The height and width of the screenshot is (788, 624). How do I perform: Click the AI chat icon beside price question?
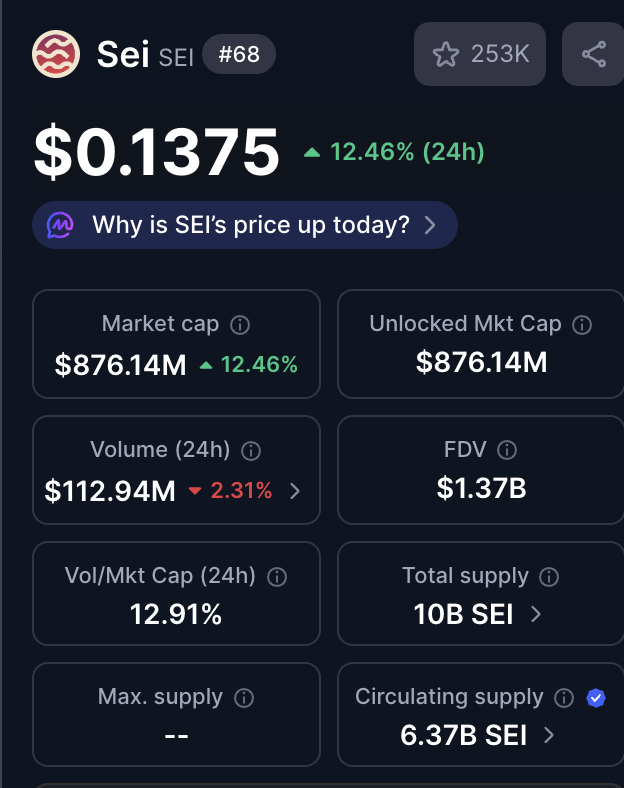[61, 225]
